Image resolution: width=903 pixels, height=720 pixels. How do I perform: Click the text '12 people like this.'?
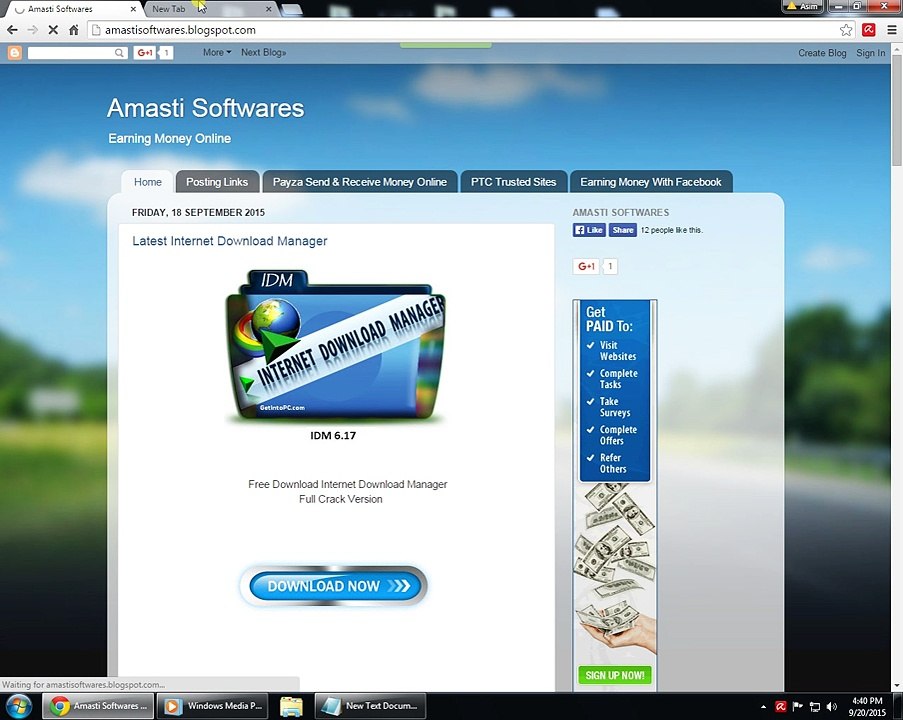pos(671,230)
